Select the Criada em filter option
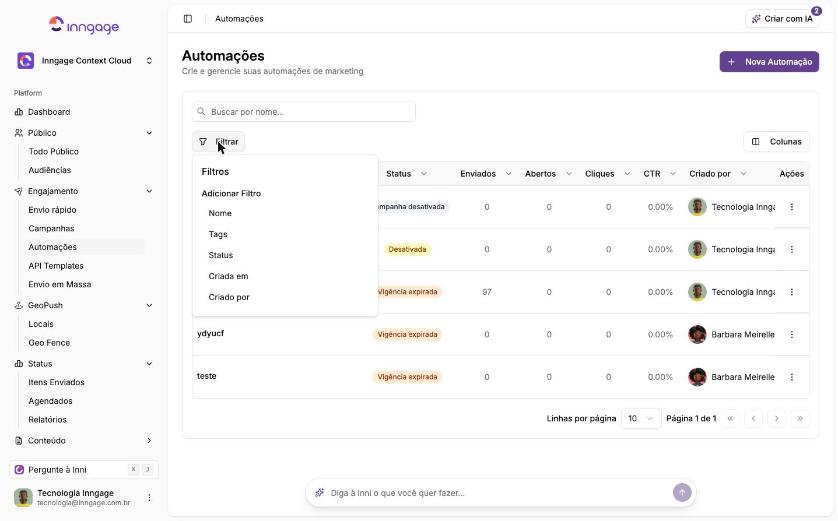The height and width of the screenshot is (521, 838). click(285, 276)
